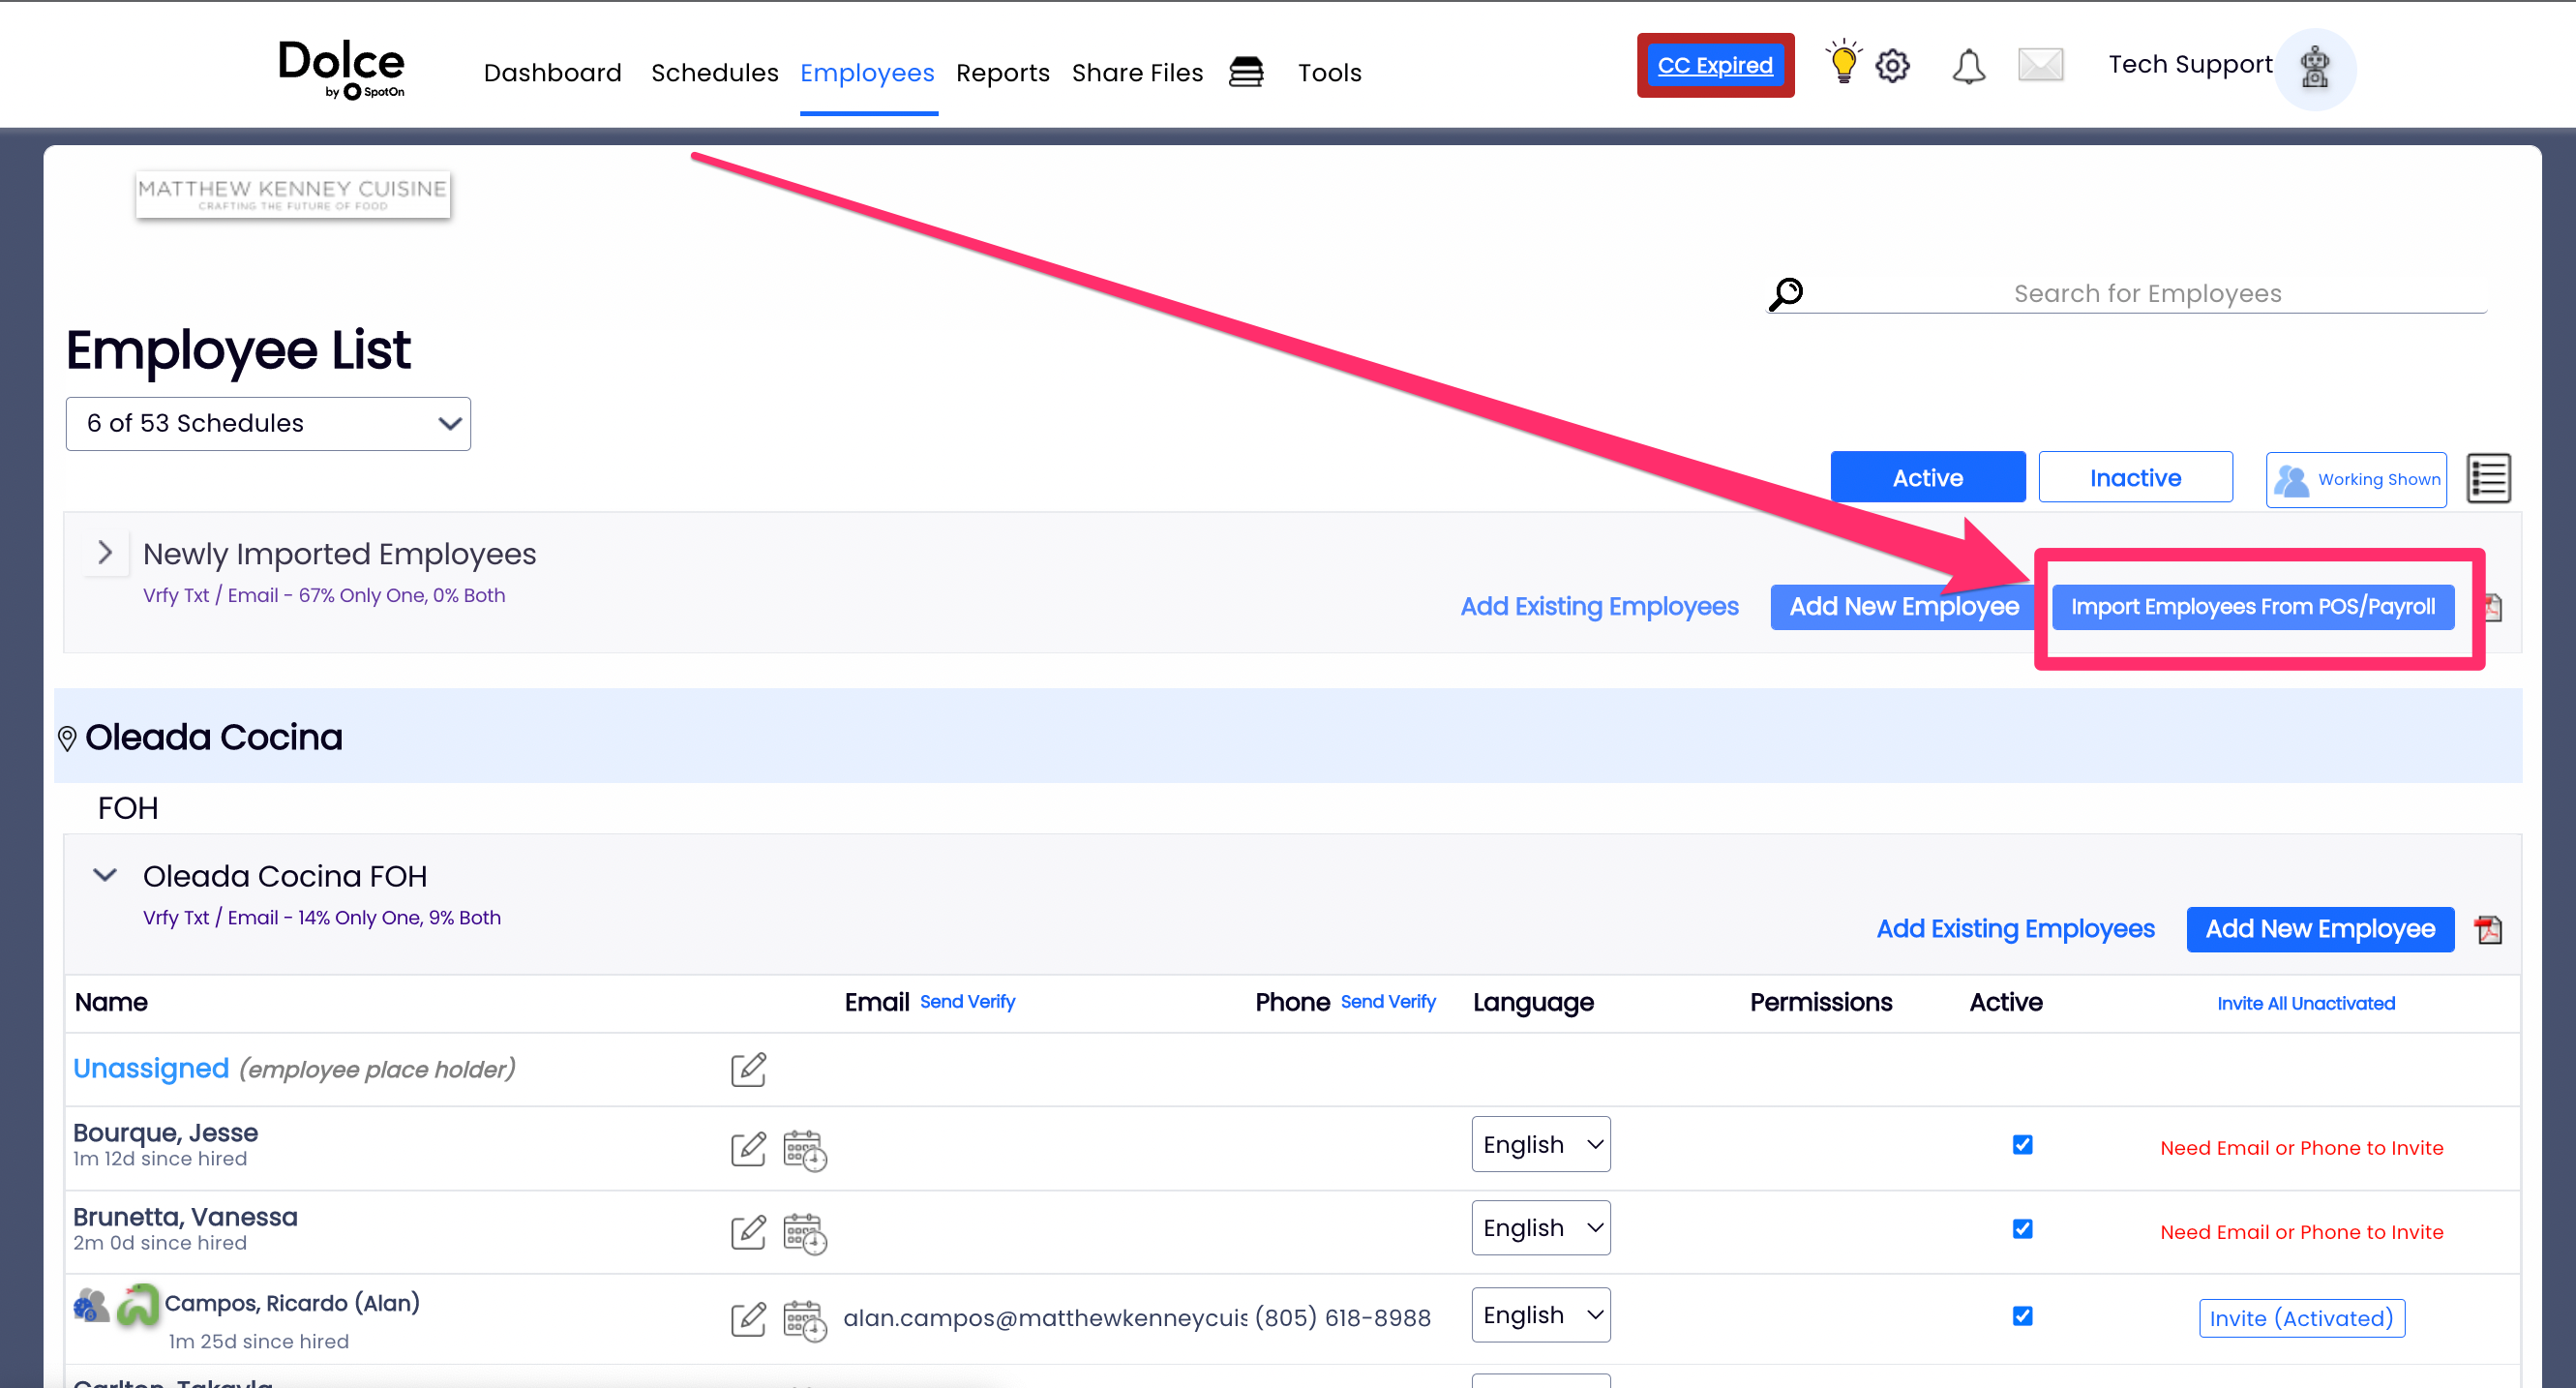Image resolution: width=2576 pixels, height=1388 pixels.
Task: Uncheck Active checkbox for Bourque, Jesse
Action: (2022, 1145)
